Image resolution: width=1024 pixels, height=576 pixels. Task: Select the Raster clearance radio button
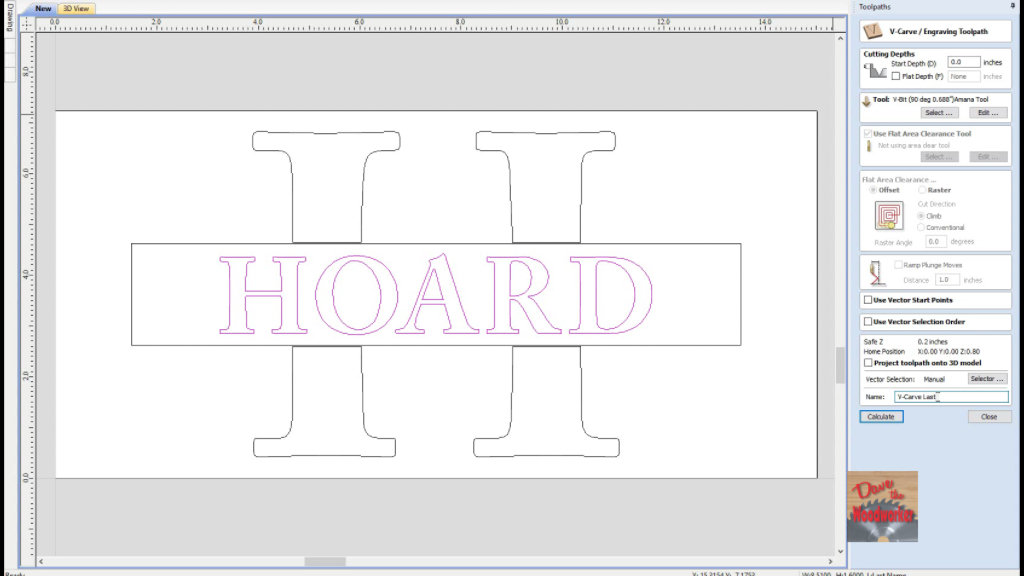point(921,190)
